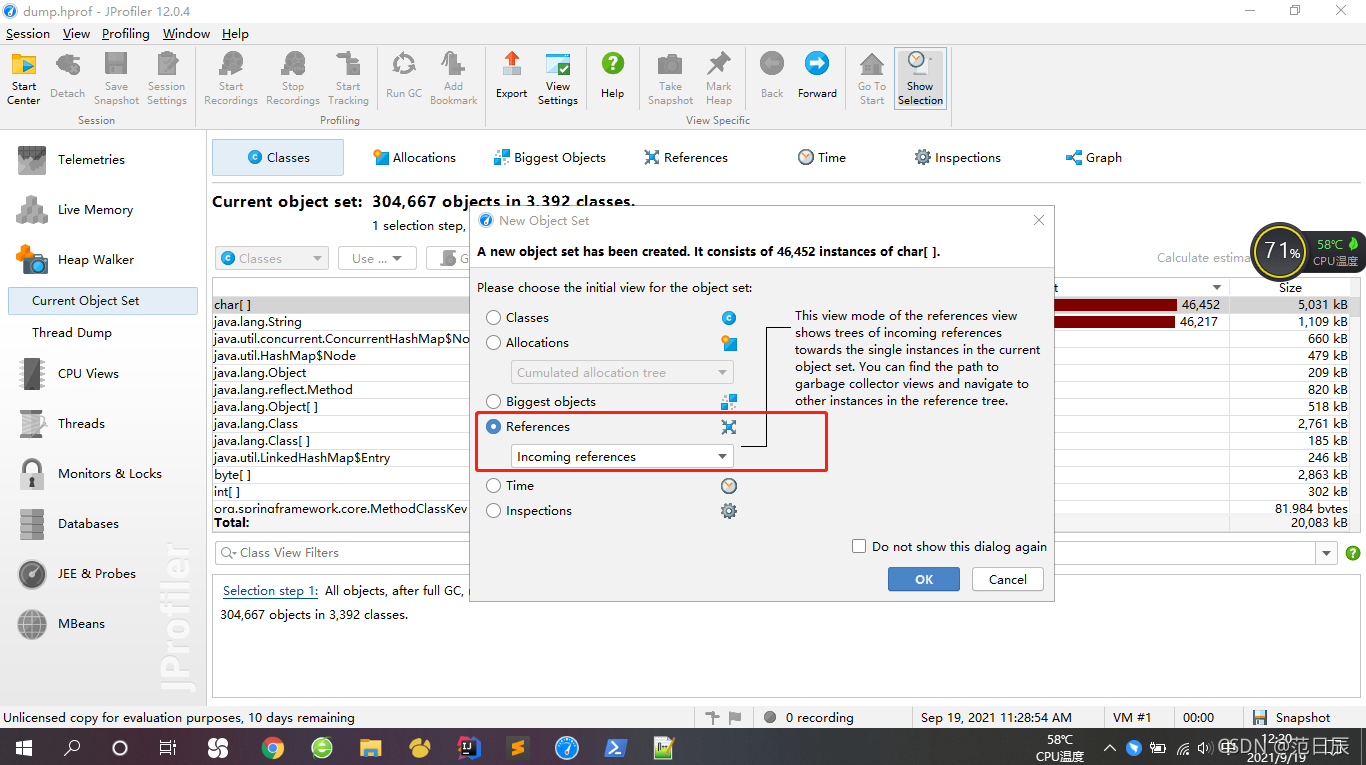Toggle the Show Selection toolbar button
This screenshot has height=765, width=1366.
click(920, 78)
